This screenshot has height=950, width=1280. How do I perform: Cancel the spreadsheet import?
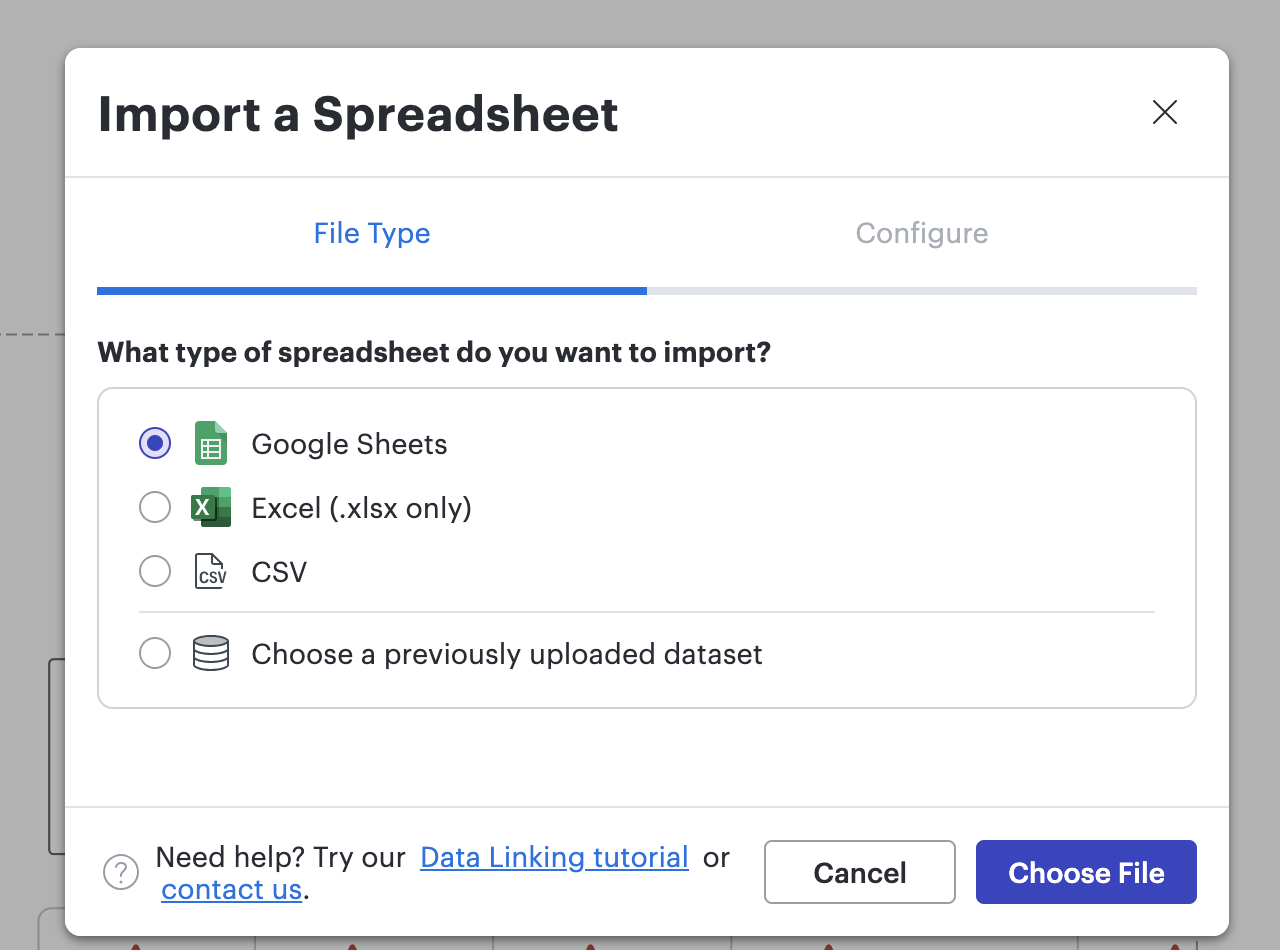click(859, 872)
